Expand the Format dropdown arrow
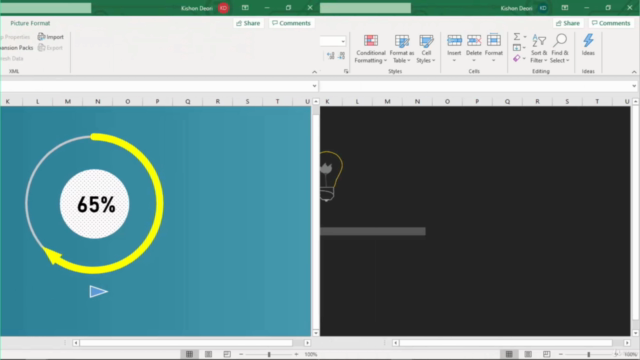The height and width of the screenshot is (360, 640). coord(493,60)
